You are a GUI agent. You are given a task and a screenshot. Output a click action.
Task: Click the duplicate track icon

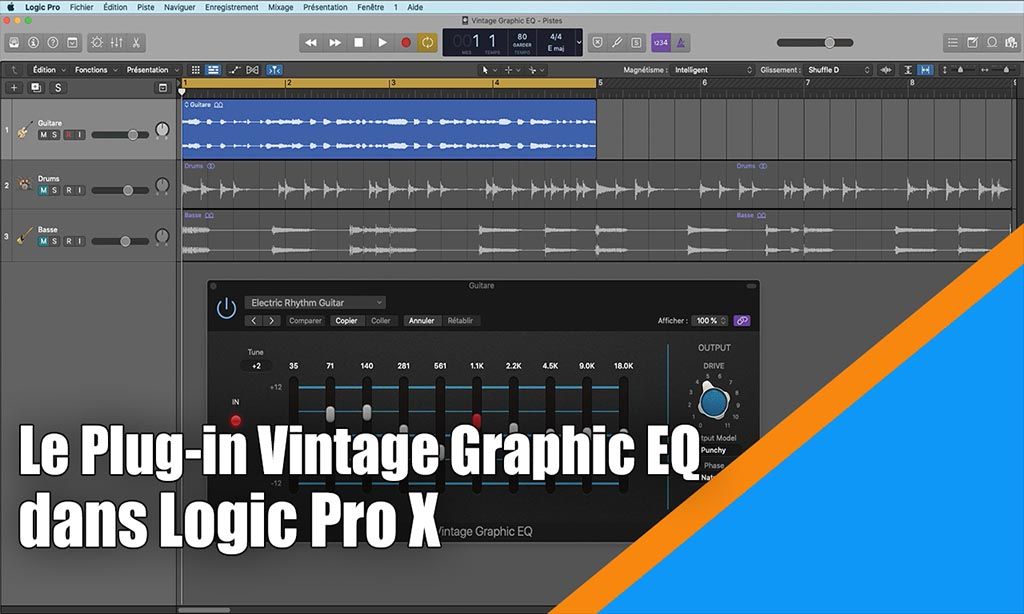click(x=36, y=88)
